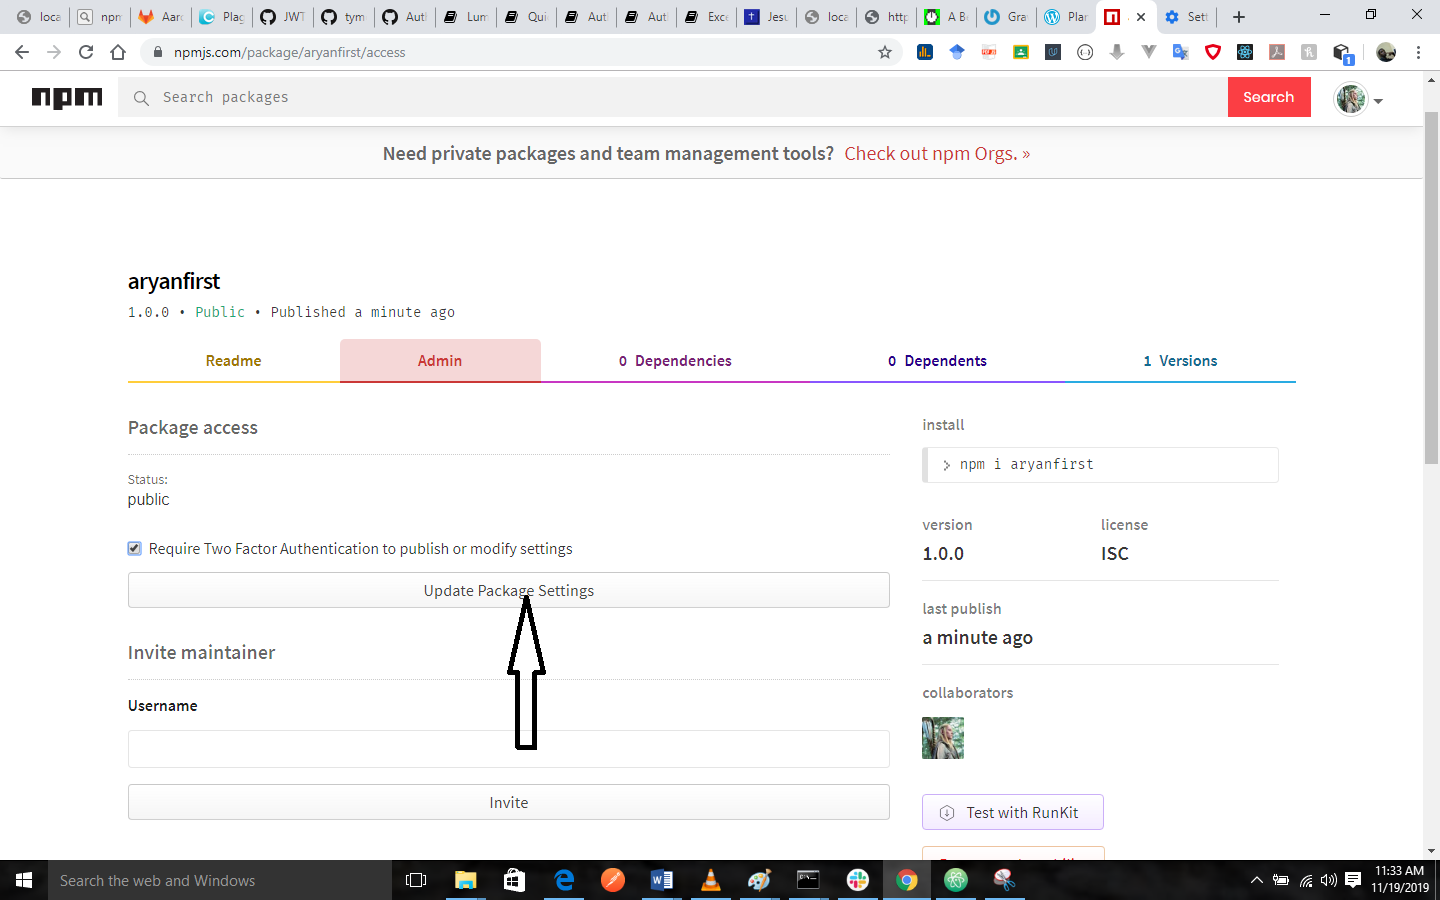Open the Vue devtools extension
Screen dimensions: 1440x900
(1149, 52)
